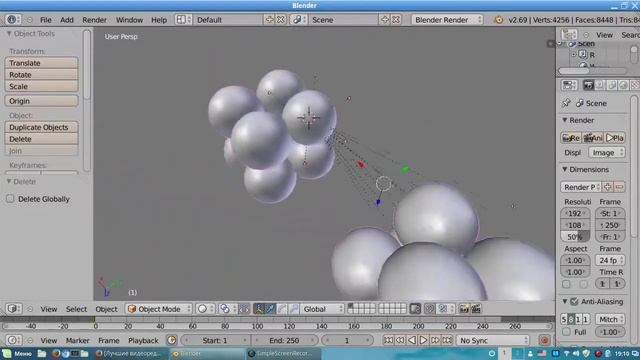
Task: Click the pin icon beside Scene
Action: 566,103
